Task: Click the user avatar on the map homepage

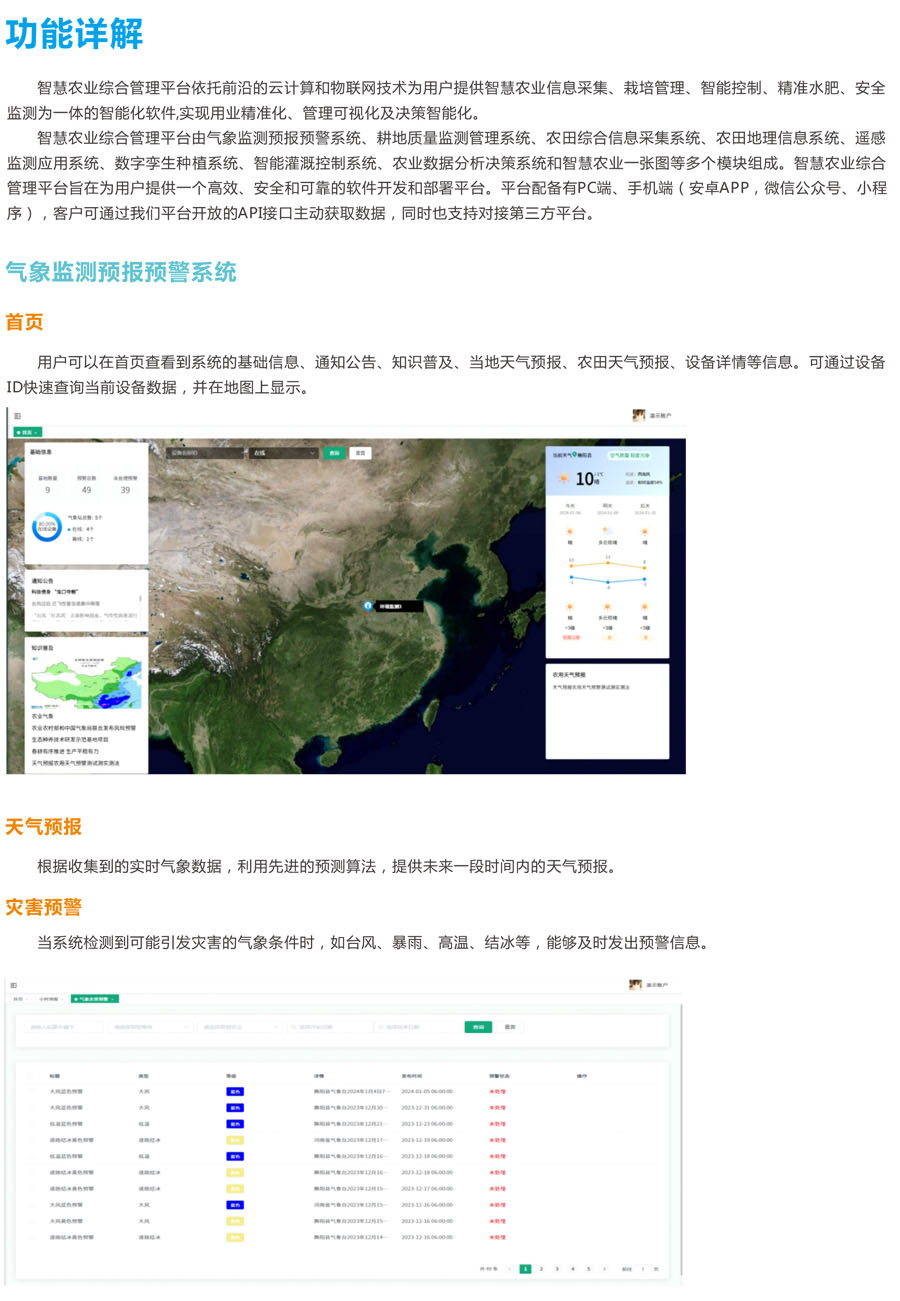Action: [638, 415]
